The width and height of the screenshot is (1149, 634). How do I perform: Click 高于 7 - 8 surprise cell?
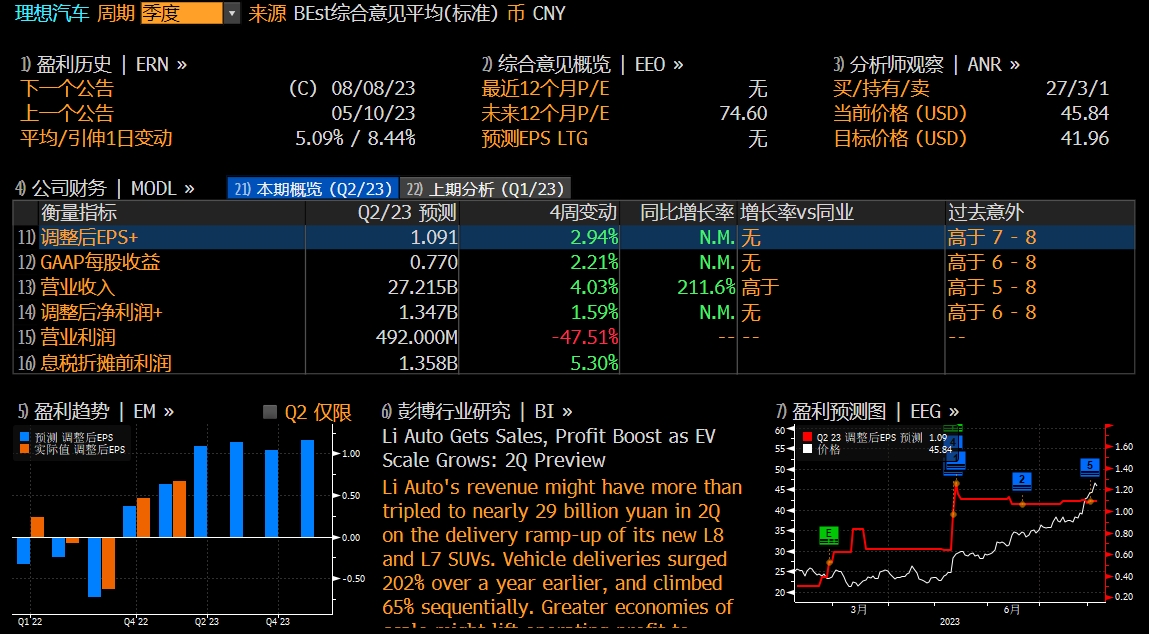(x=992, y=237)
